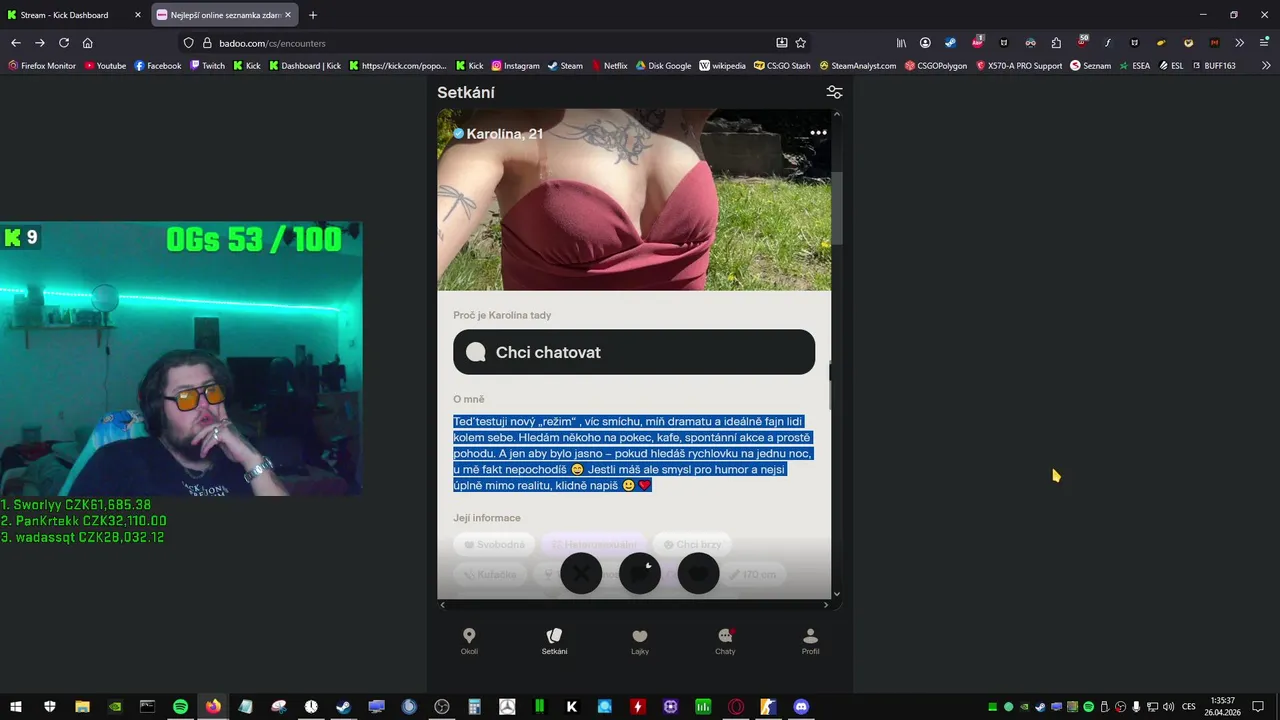Open the Okolí nearby tab
Viewport: 1280px width, 720px height.
[x=469, y=641]
